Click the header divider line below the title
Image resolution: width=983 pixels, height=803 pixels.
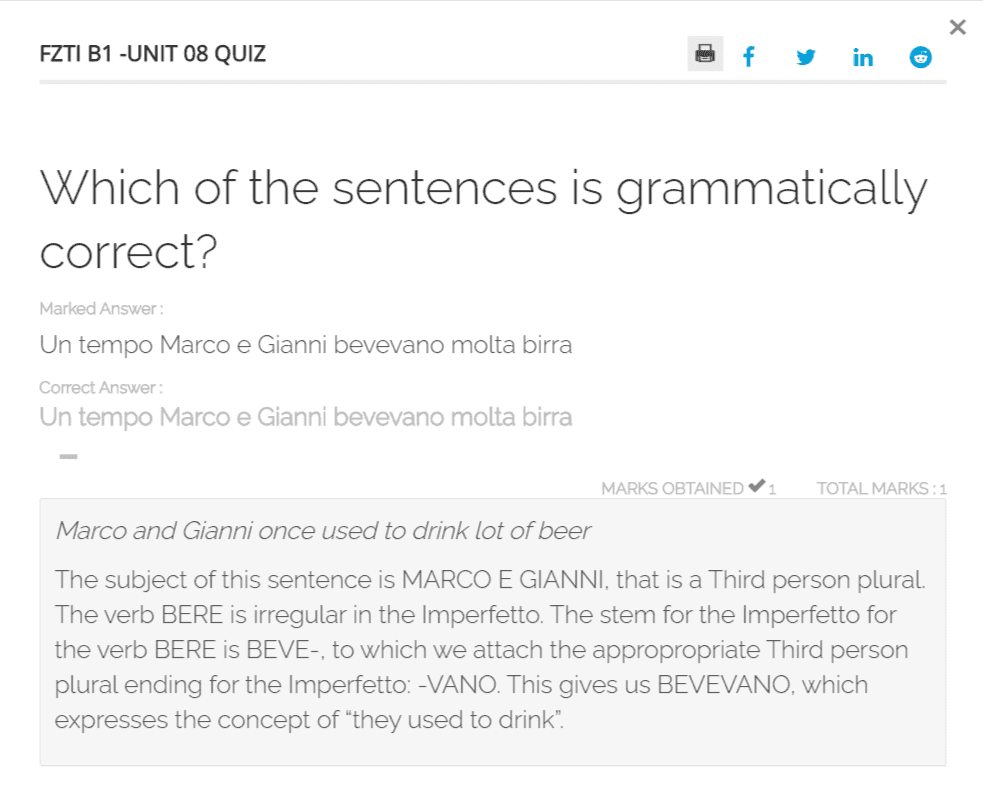pyautogui.click(x=492, y=82)
